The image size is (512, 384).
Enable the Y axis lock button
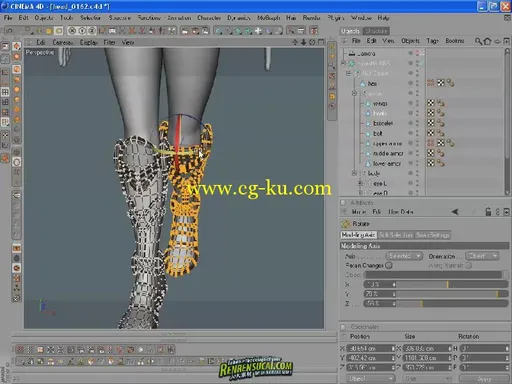pos(82,31)
